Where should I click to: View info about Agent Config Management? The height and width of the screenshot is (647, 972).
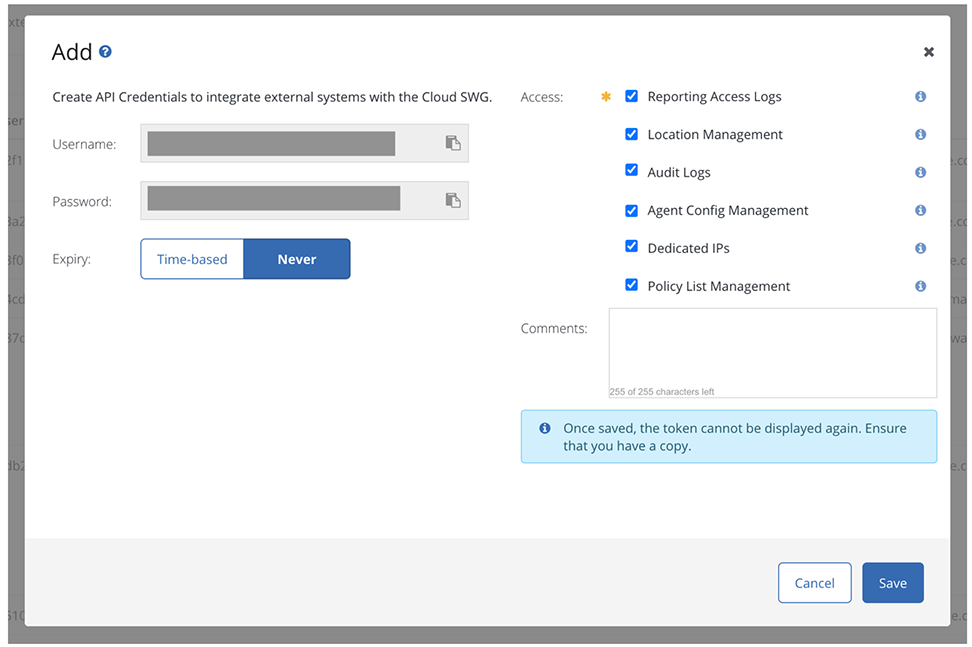(920, 210)
